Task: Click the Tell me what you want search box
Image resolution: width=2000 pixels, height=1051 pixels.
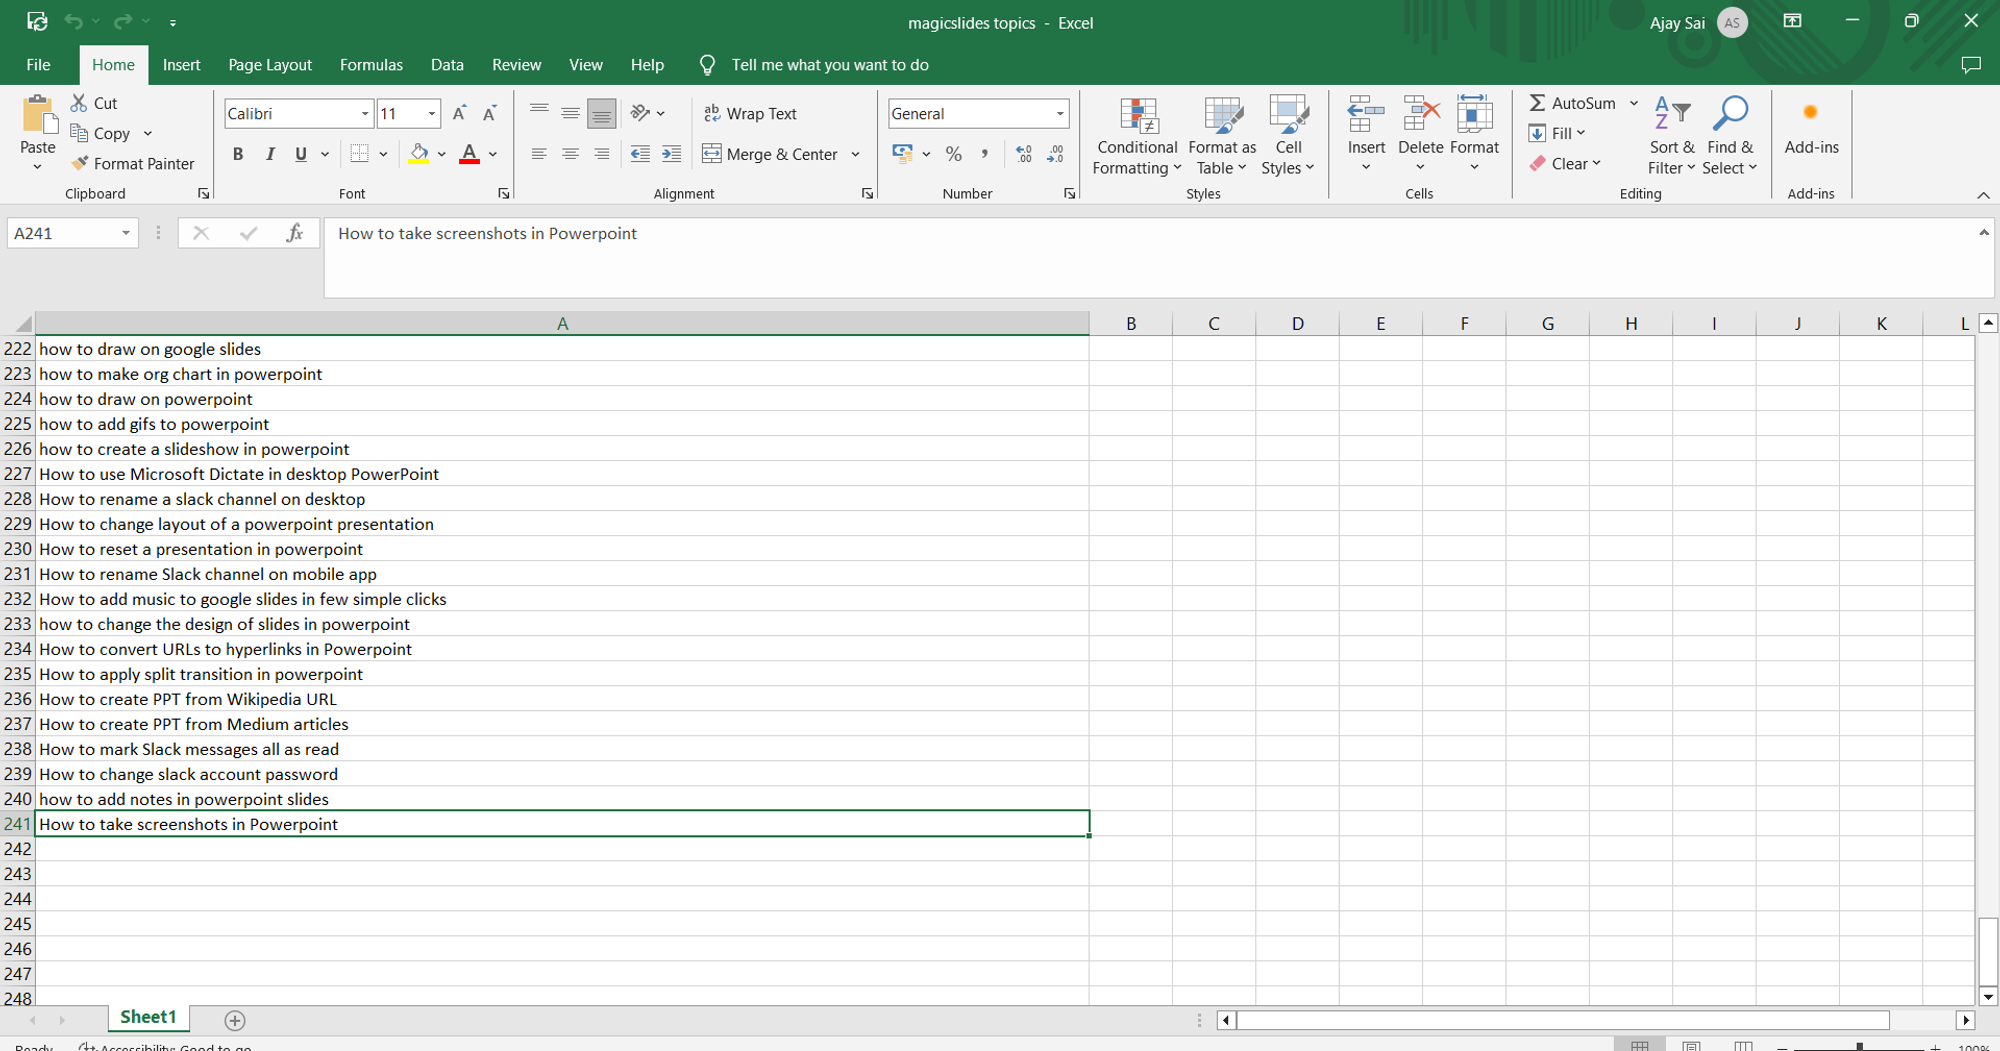Action: pyautogui.click(x=830, y=65)
